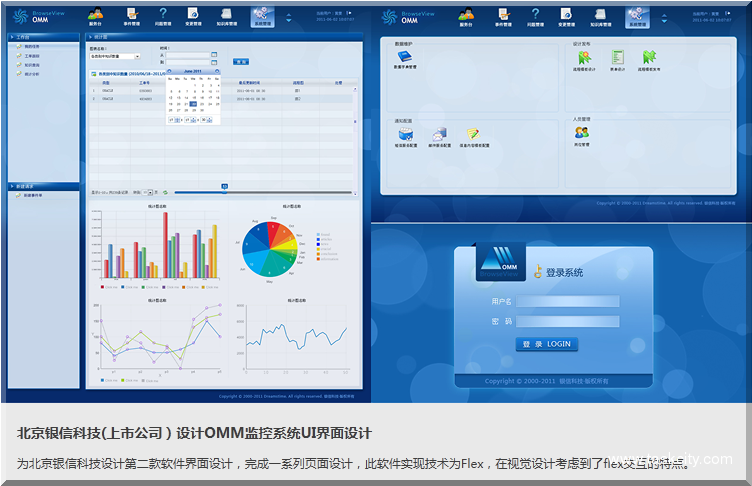Open 服务台 icon in right system-management screen
The height and width of the screenshot is (486, 752).
(466, 17)
